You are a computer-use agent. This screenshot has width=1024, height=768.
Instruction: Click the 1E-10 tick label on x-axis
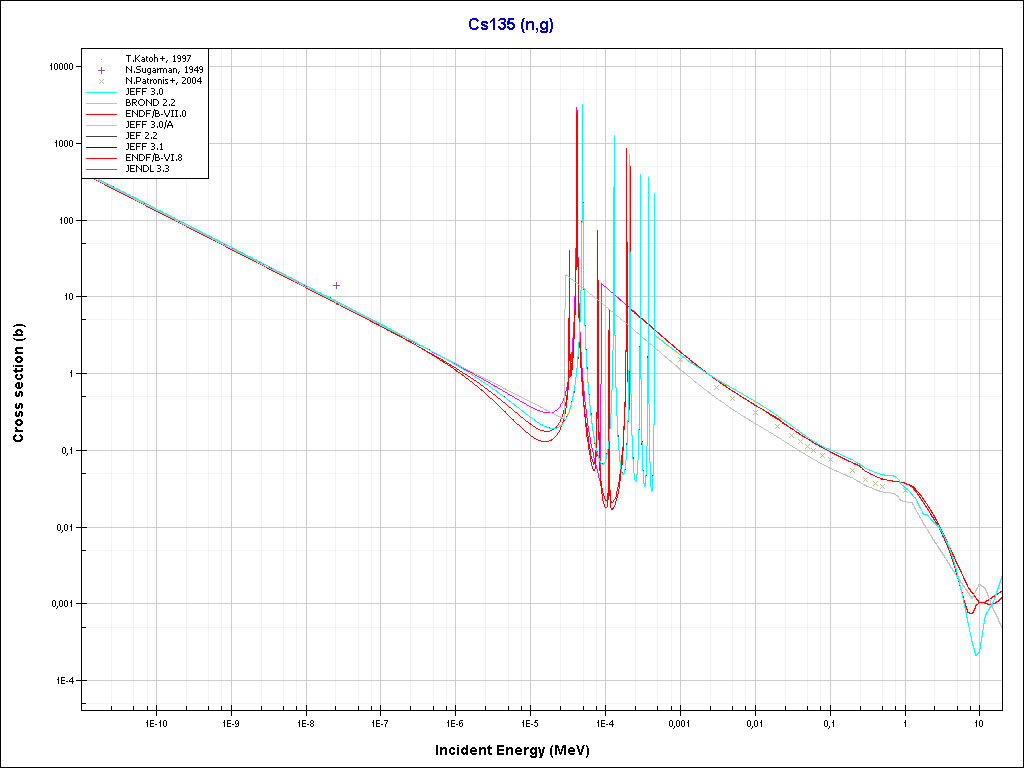click(155, 722)
